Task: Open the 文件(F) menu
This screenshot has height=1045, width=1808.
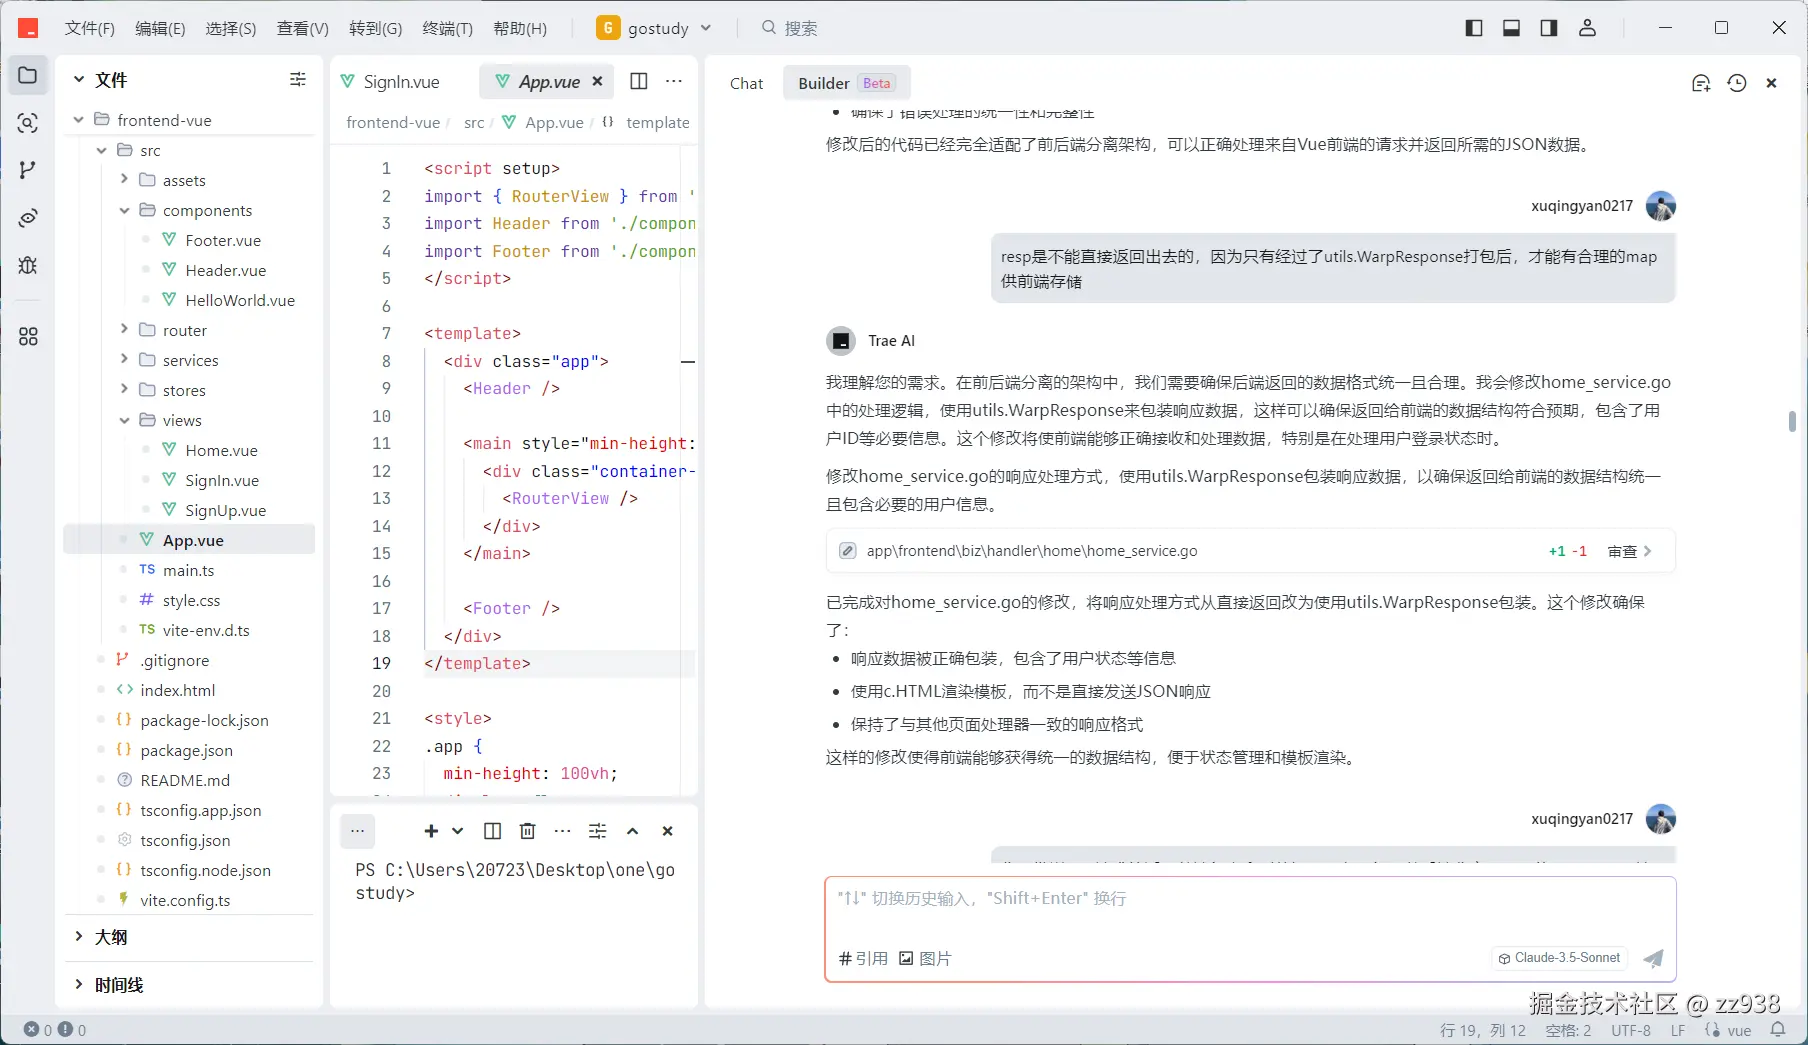Action: click(90, 28)
